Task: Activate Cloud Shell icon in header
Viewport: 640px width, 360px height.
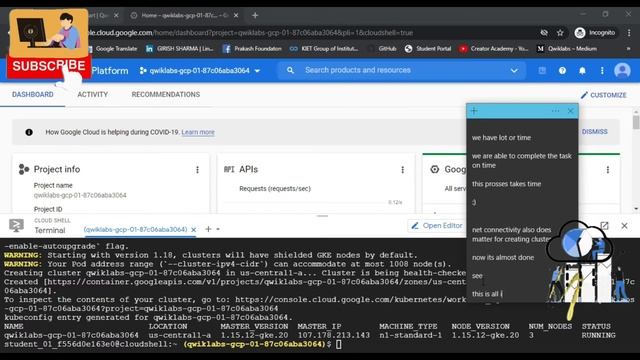Action: pyautogui.click(x=542, y=71)
